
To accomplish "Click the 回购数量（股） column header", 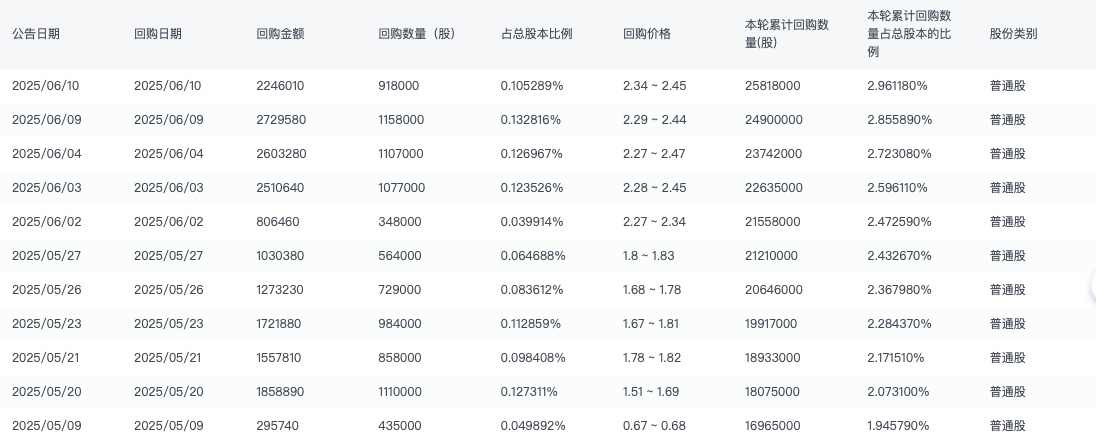I will pyautogui.click(x=417, y=34).
